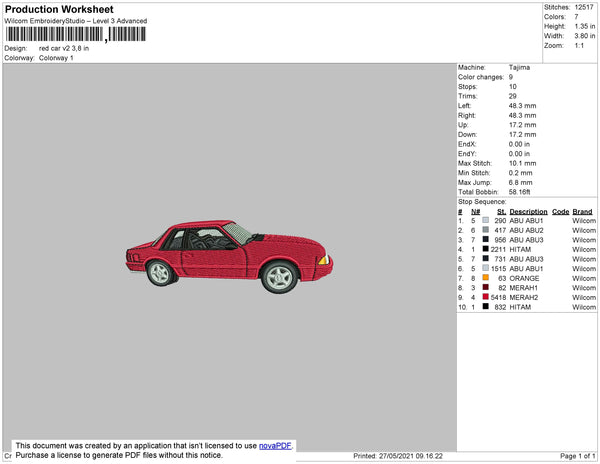Click the stop 10 HITAM black swatch

[x=485, y=307]
